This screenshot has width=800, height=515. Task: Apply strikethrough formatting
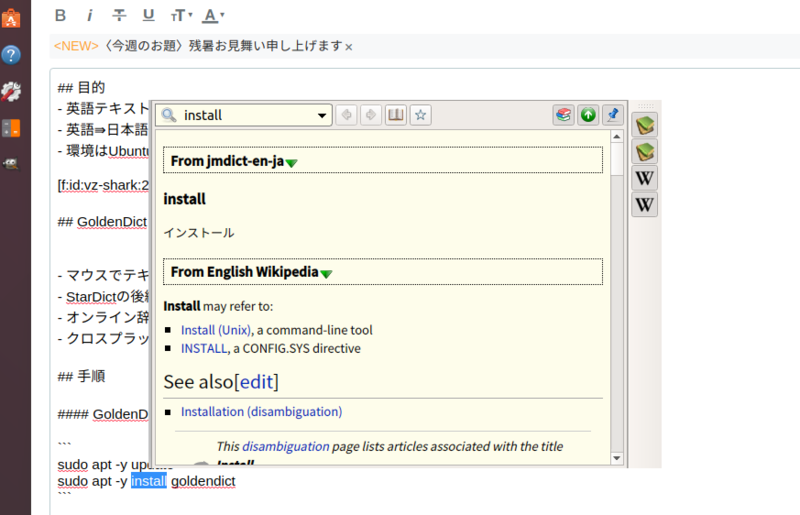tap(119, 15)
